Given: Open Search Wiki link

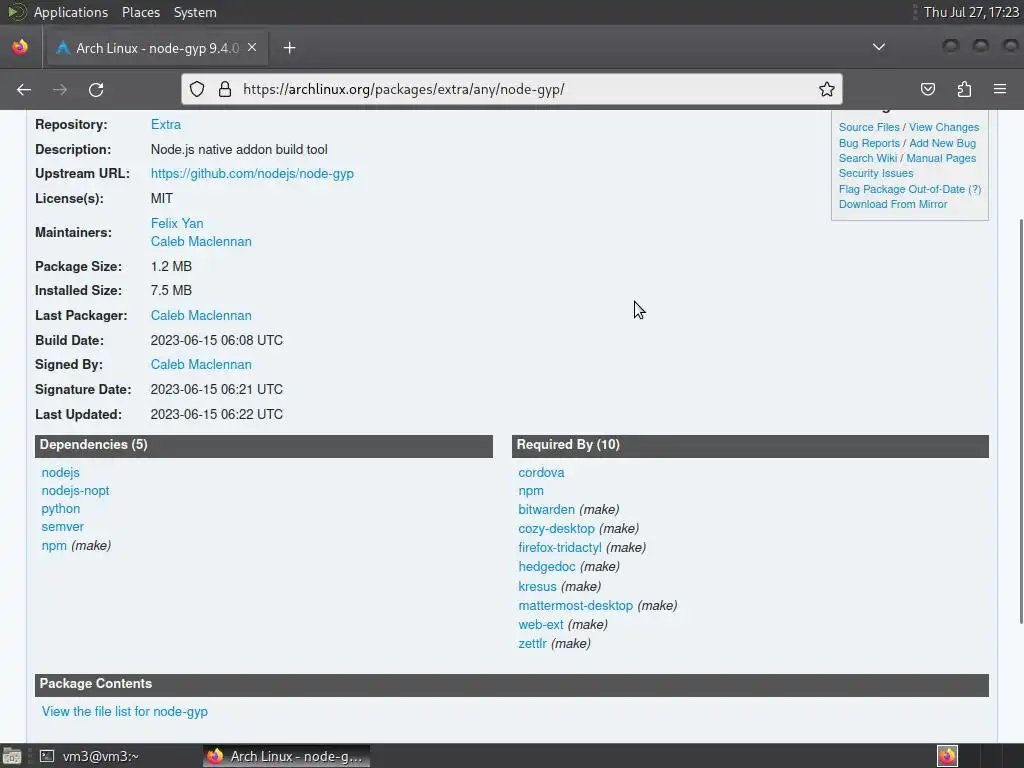Looking at the screenshot, I should [867, 158].
